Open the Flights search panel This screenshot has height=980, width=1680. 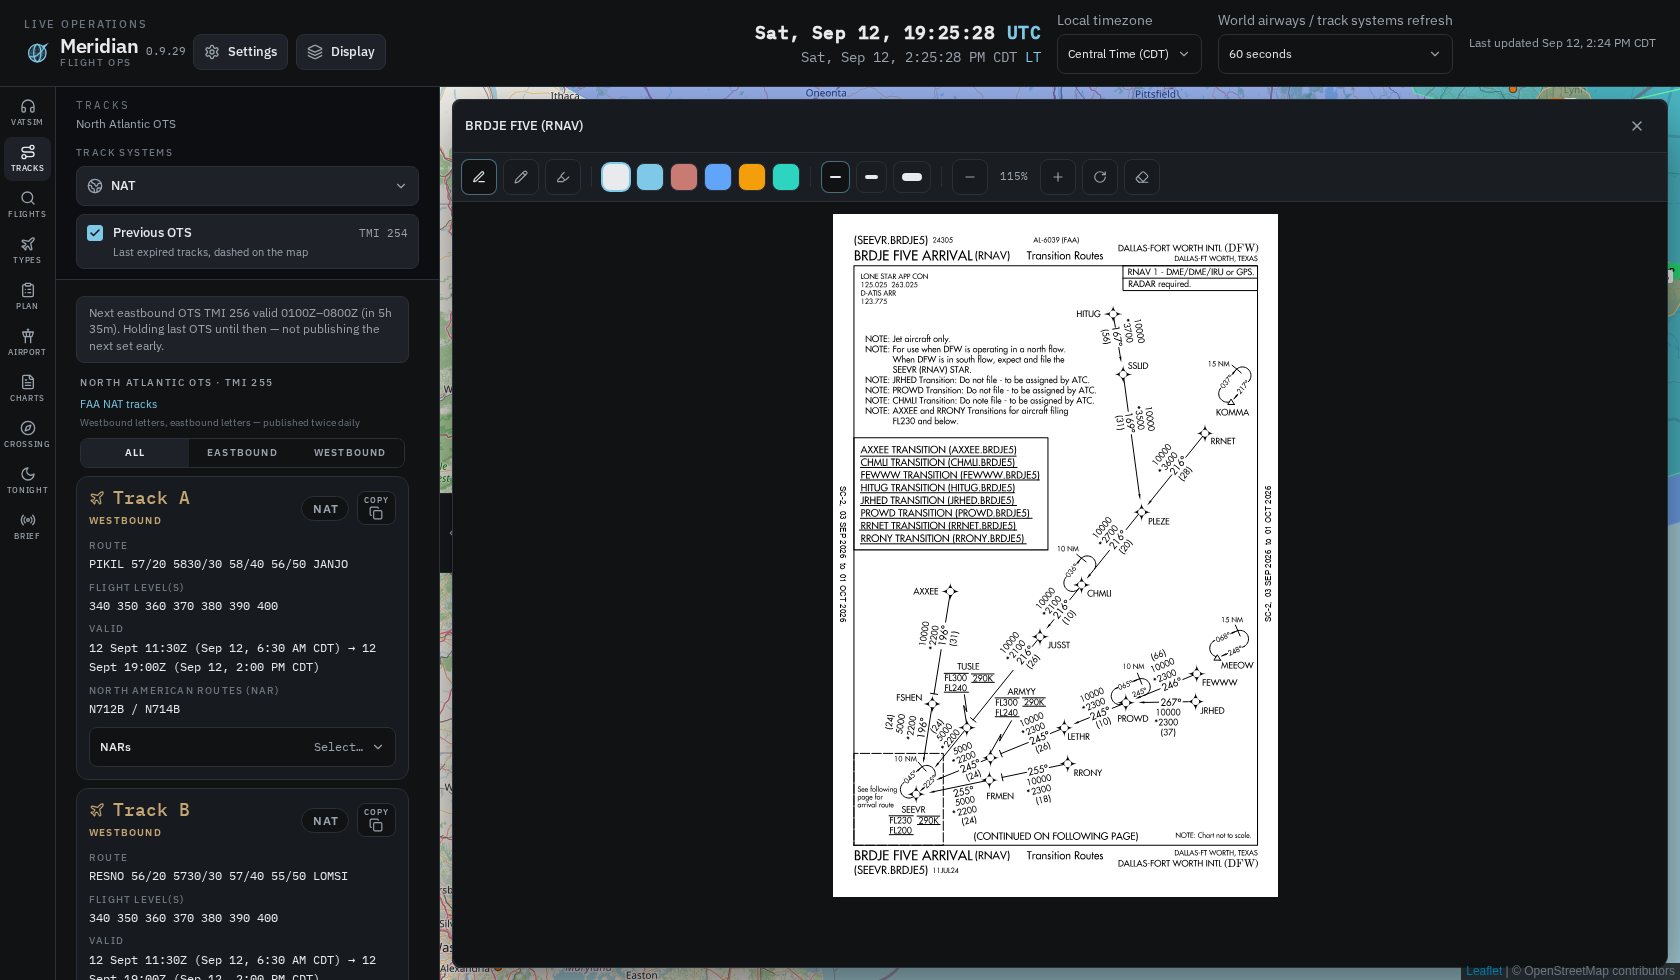[x=27, y=205]
